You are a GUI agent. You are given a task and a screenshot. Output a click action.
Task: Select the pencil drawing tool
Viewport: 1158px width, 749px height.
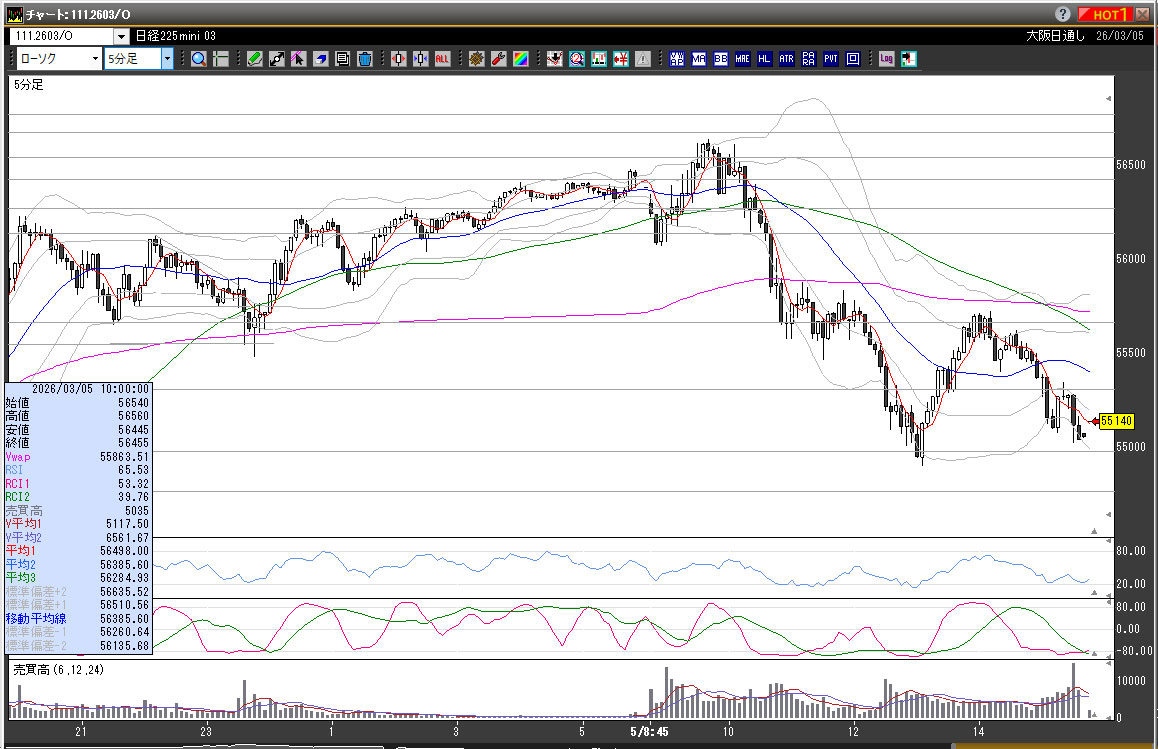(255, 59)
